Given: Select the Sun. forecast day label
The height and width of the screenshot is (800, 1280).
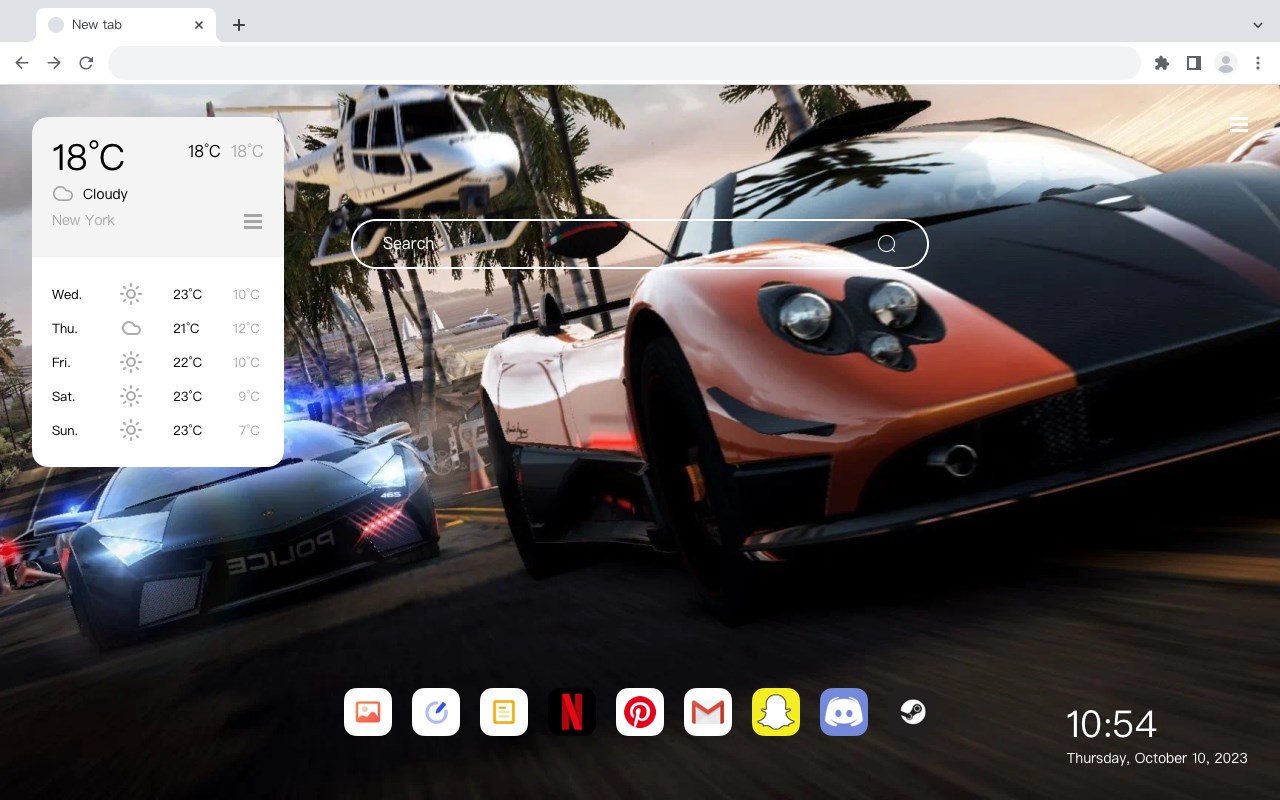Looking at the screenshot, I should pyautogui.click(x=65, y=430).
